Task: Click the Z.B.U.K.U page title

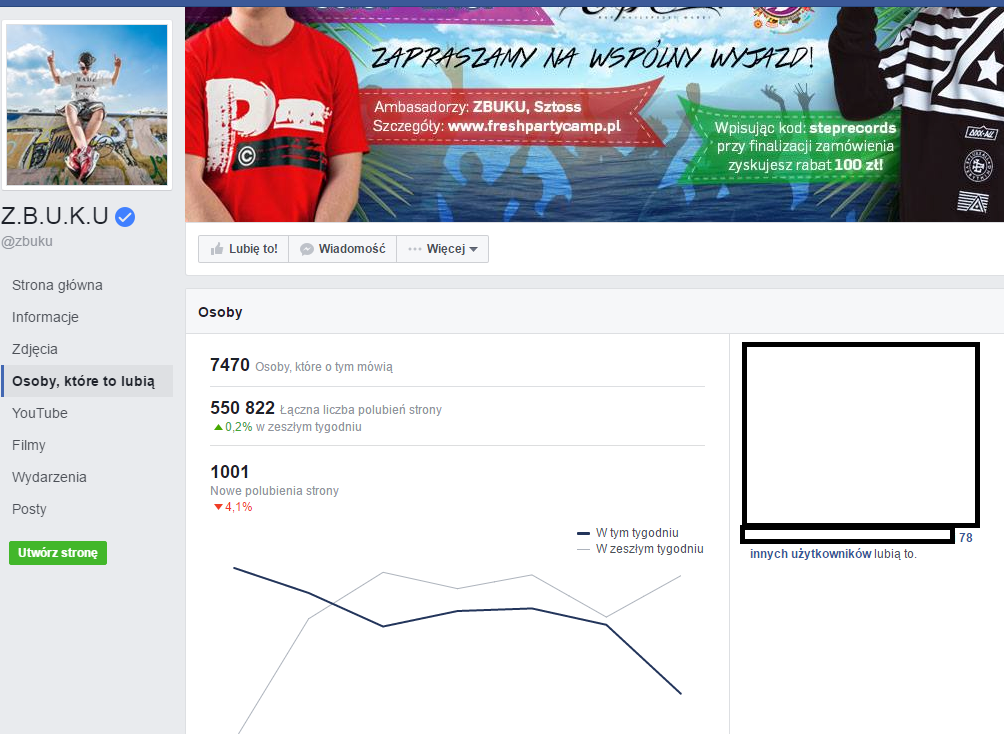Action: coord(55,216)
